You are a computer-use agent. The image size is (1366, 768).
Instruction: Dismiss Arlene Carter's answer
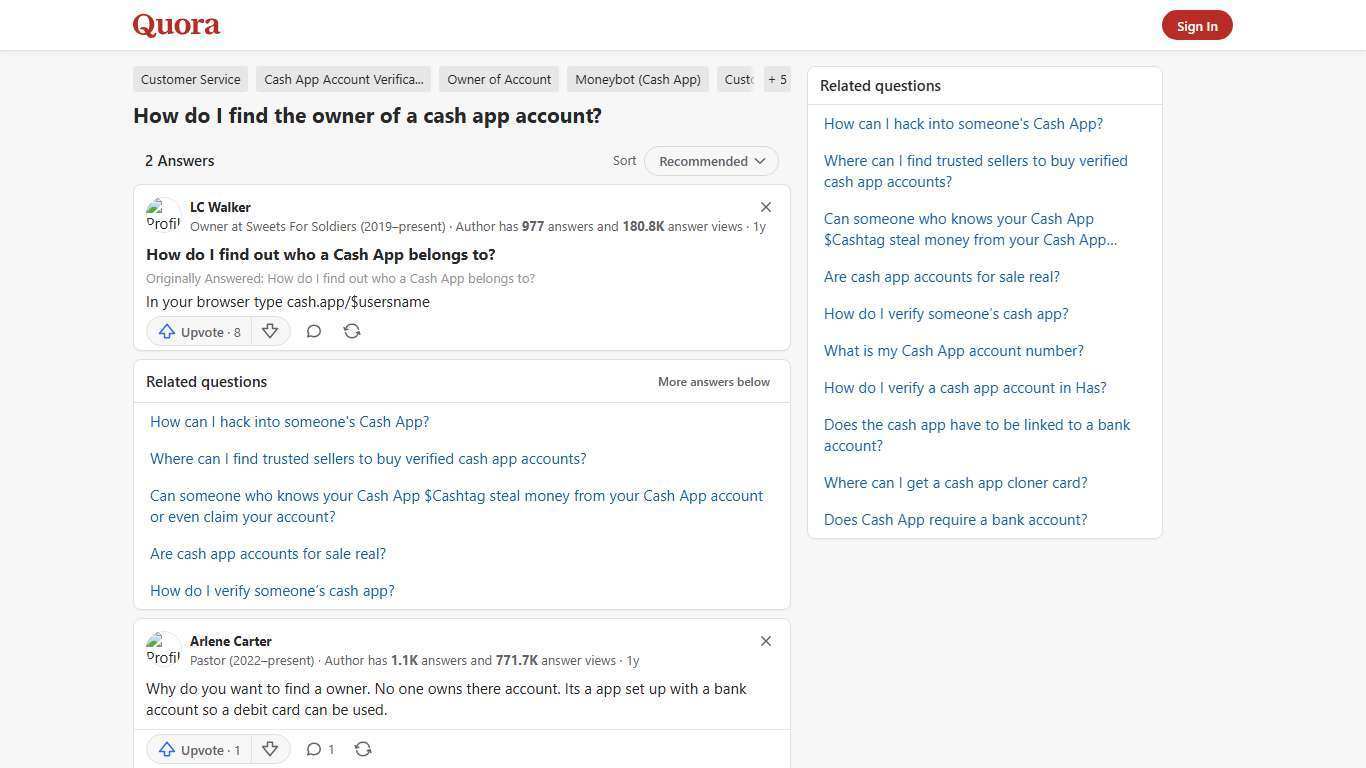[x=766, y=641]
